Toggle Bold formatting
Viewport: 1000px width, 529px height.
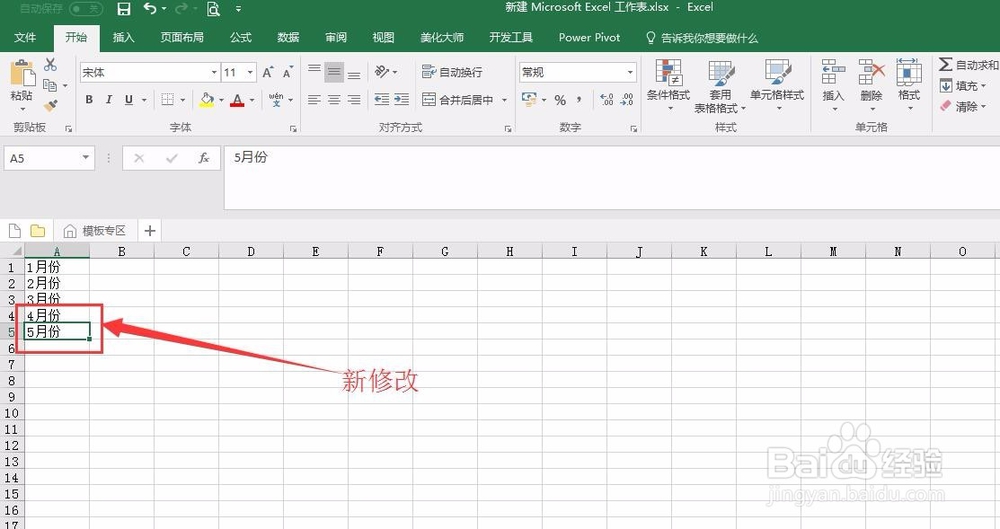[x=89, y=100]
